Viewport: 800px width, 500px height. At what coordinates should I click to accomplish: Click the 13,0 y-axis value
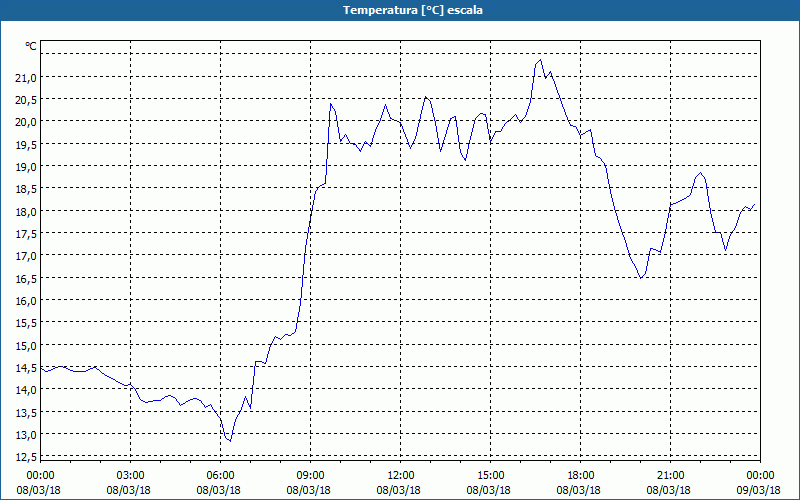coord(26,435)
